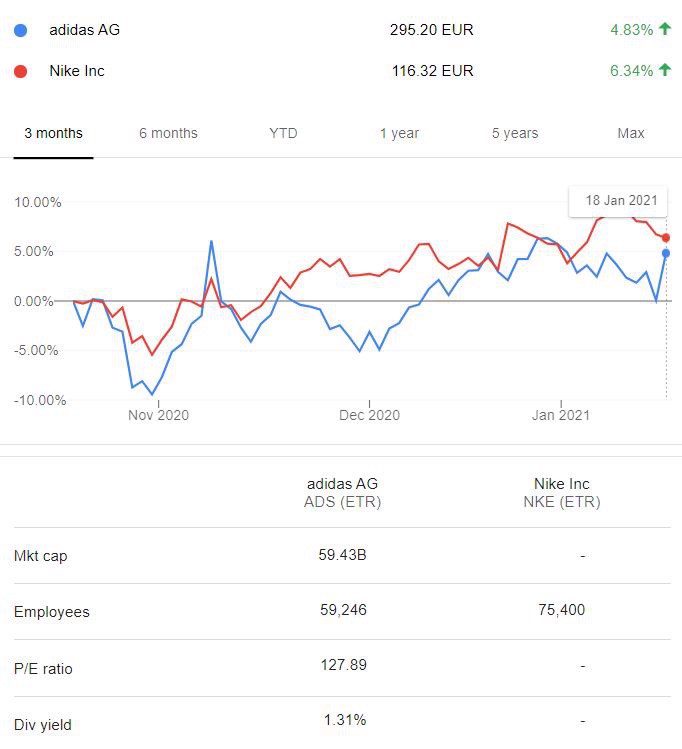This screenshot has height=749, width=682.
Task: Click the adidas Mkt cap value 59.43B
Action: tap(342, 554)
